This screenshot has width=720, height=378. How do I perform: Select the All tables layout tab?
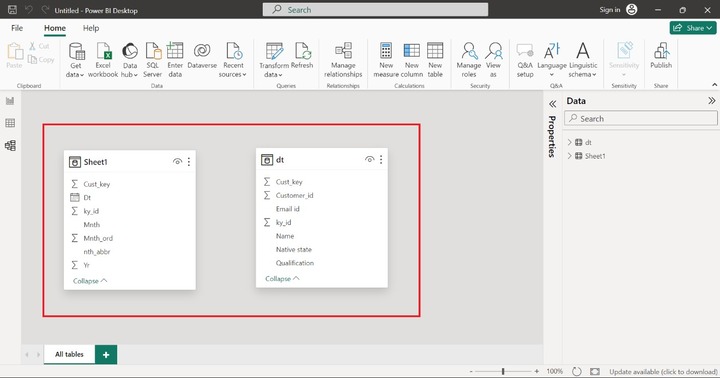(69, 354)
